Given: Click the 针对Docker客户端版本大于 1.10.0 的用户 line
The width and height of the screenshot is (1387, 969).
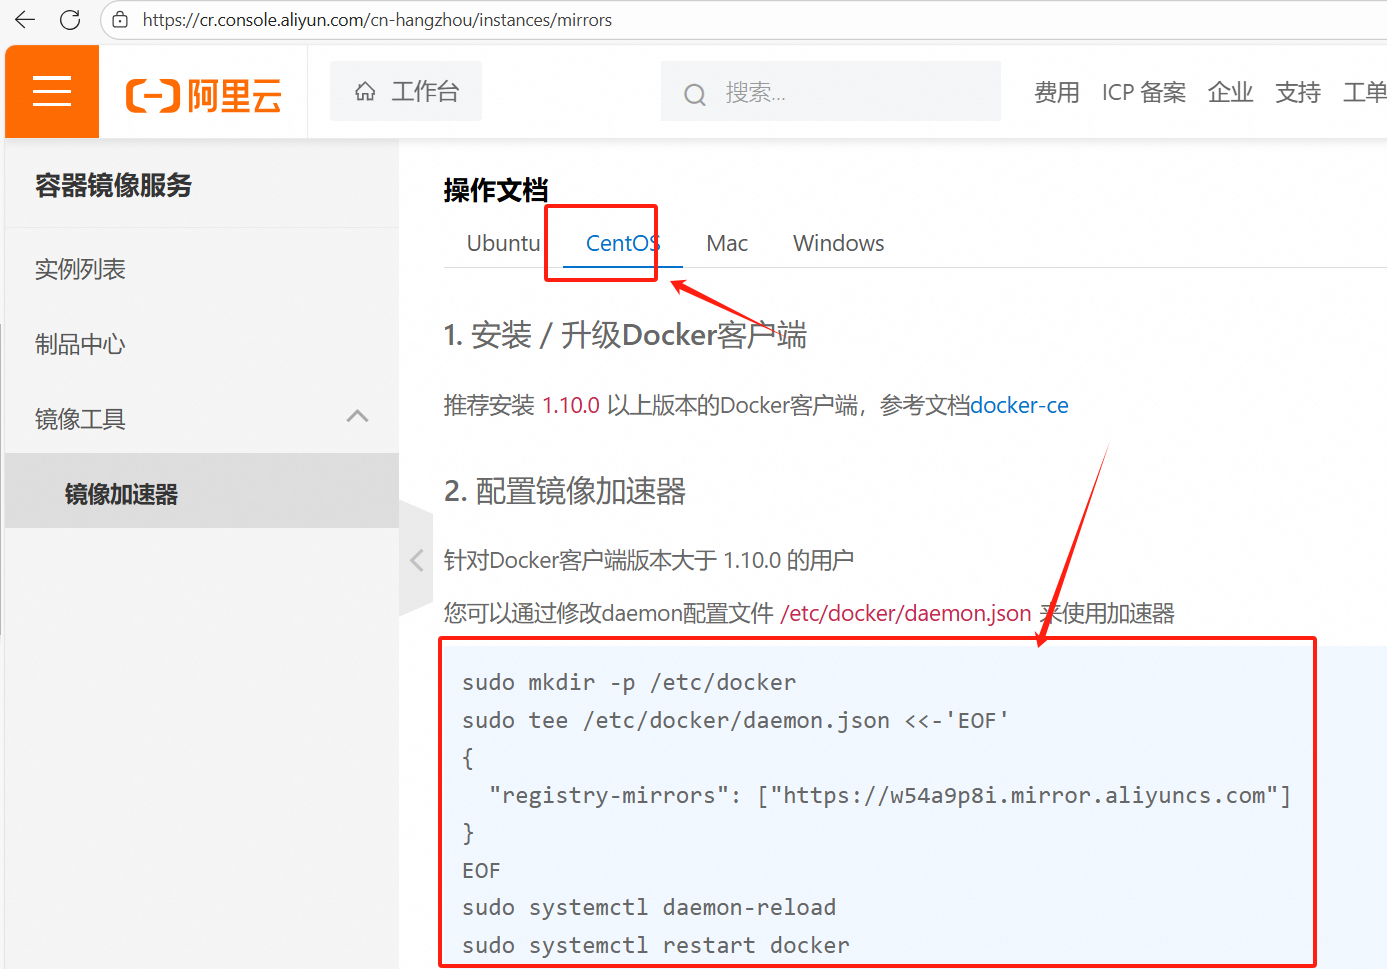Looking at the screenshot, I should (x=649, y=560).
